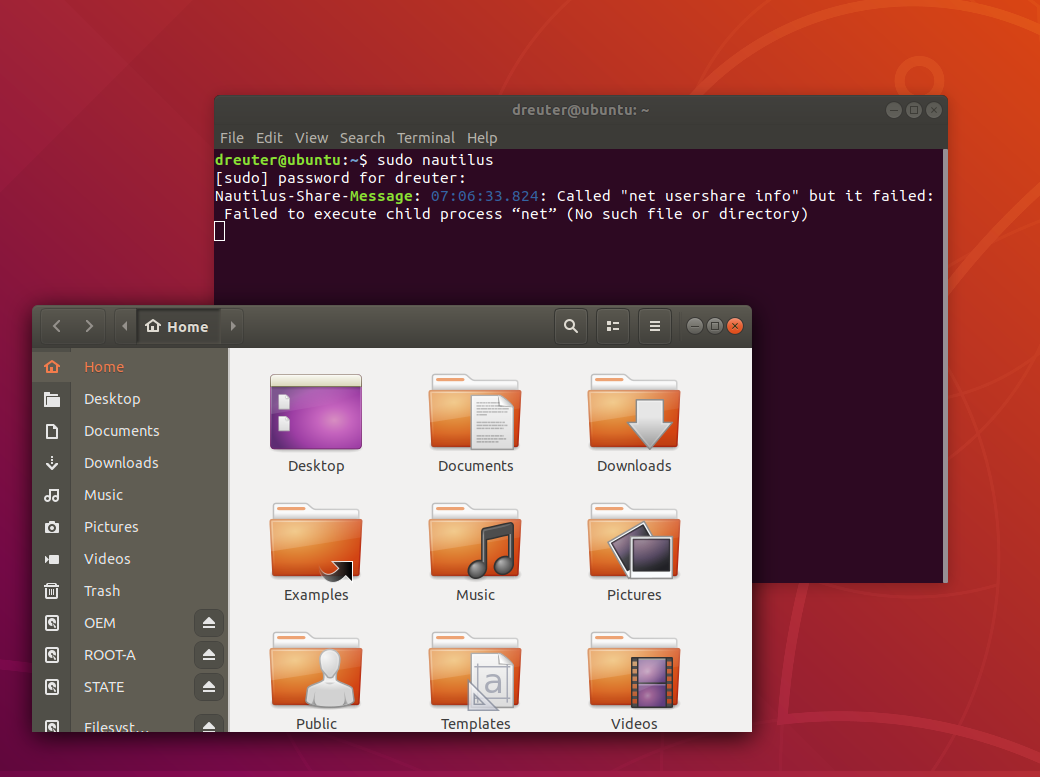Click the "Nautilus-Share-Message" terminal text

tap(314, 196)
